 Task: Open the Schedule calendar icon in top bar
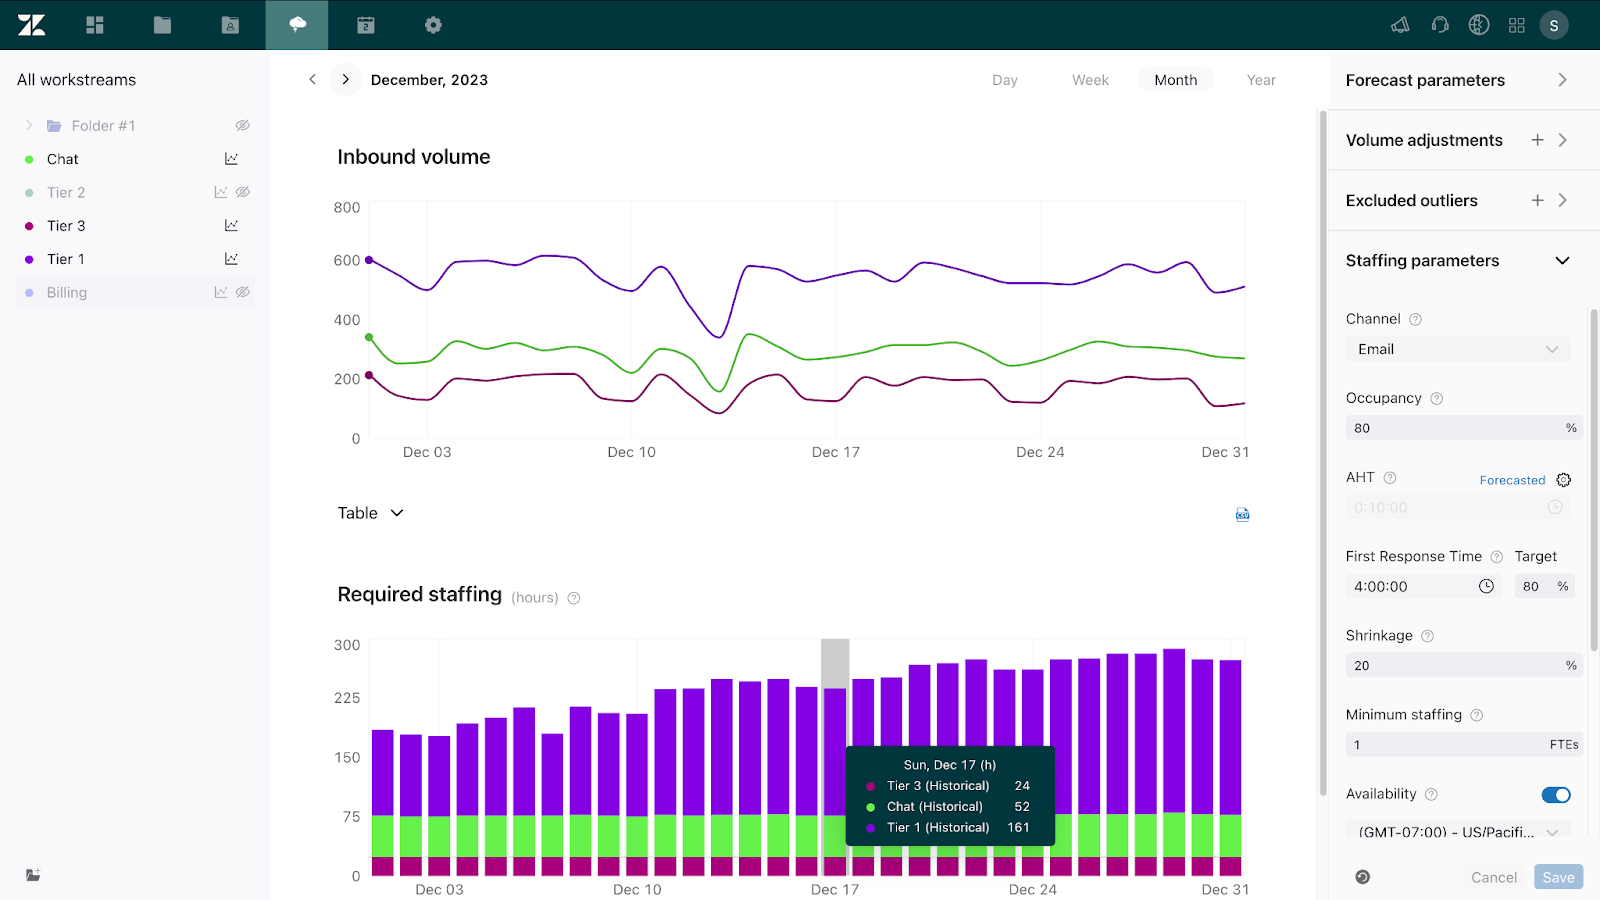pos(364,24)
